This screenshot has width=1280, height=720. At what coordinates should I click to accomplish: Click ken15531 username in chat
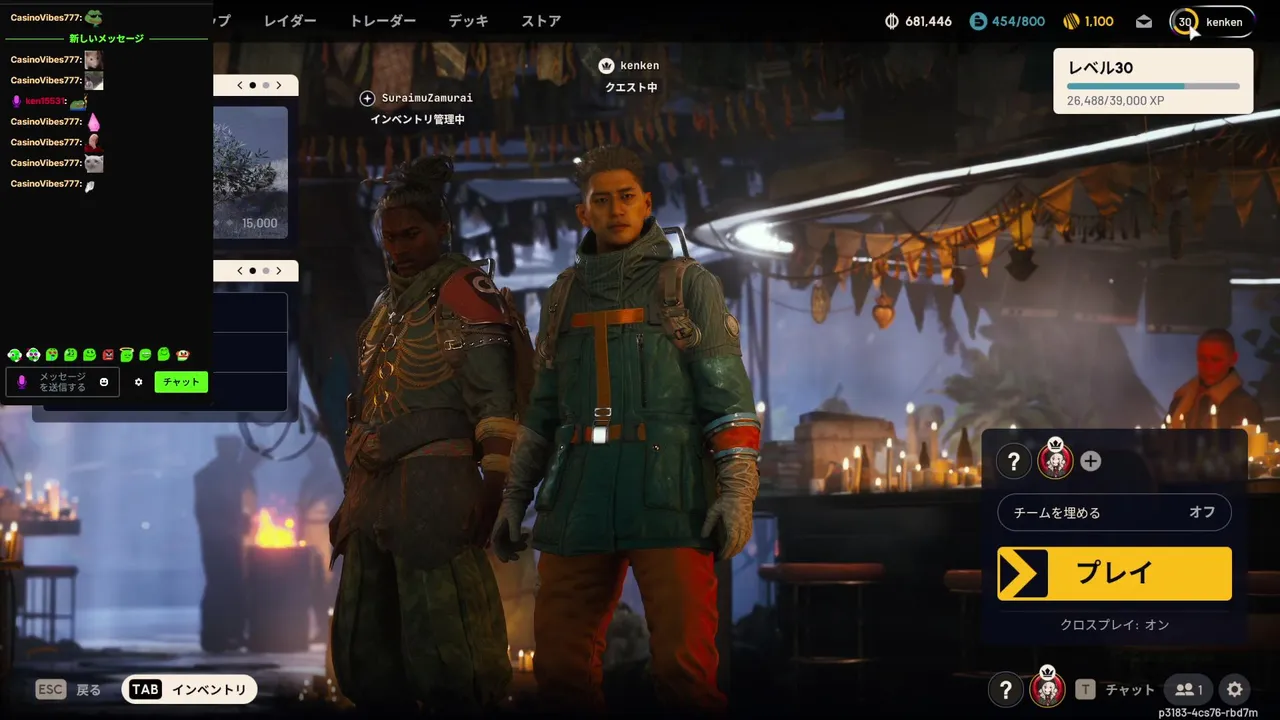(45, 101)
